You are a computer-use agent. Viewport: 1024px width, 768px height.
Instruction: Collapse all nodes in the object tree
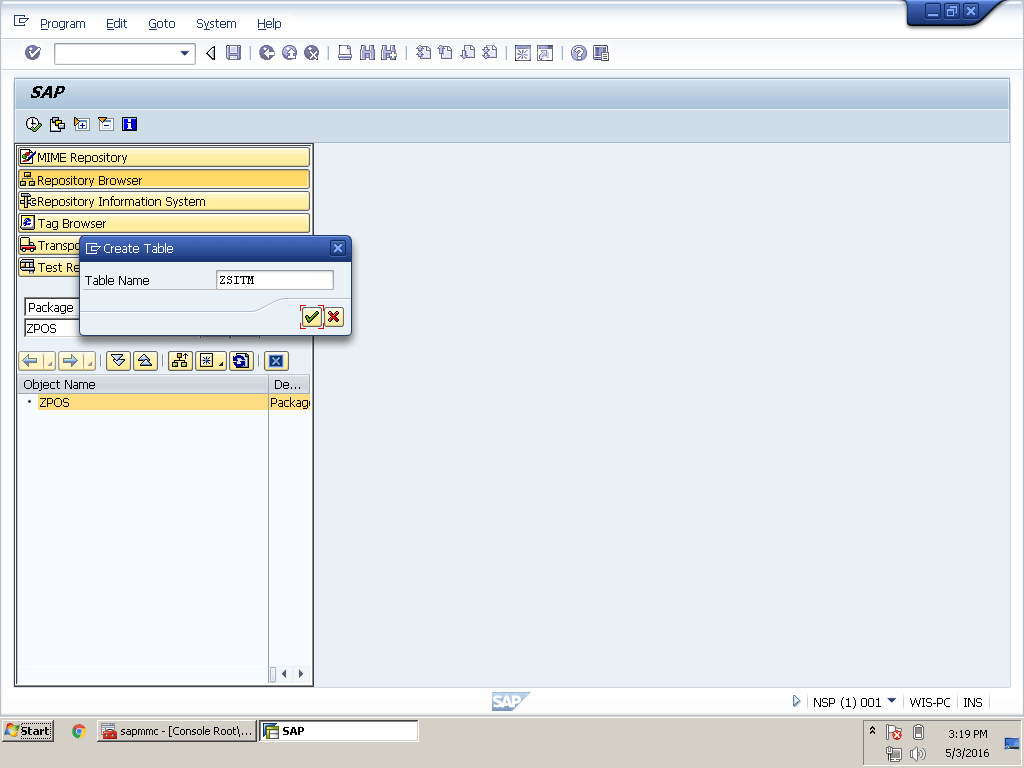pos(144,361)
